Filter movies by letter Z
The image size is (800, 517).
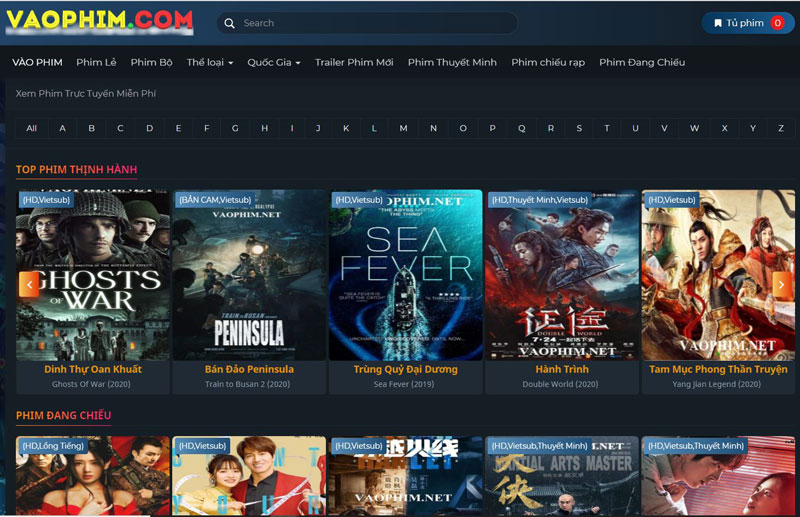click(781, 128)
